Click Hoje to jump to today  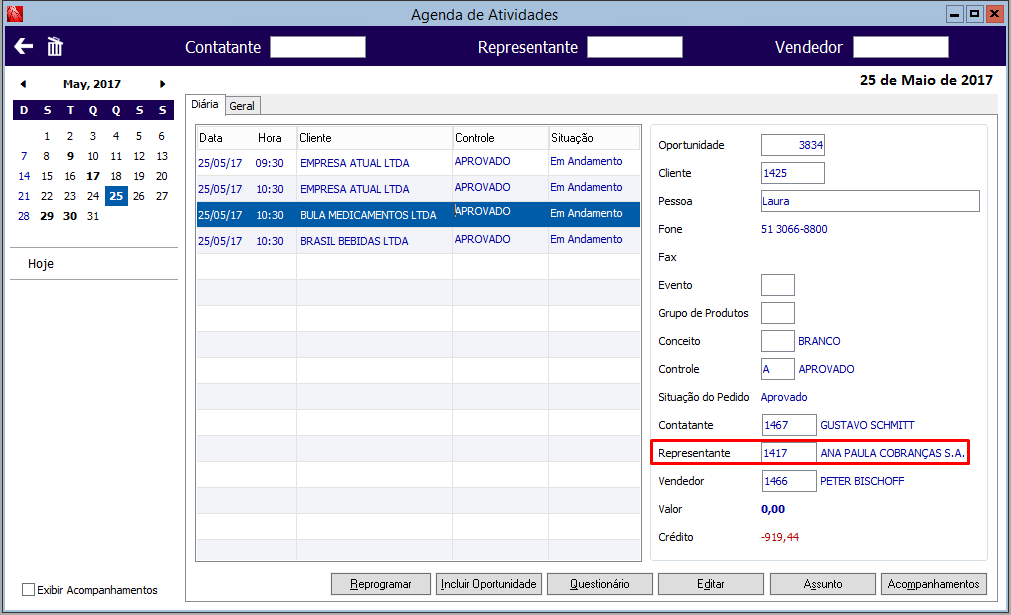click(x=41, y=264)
